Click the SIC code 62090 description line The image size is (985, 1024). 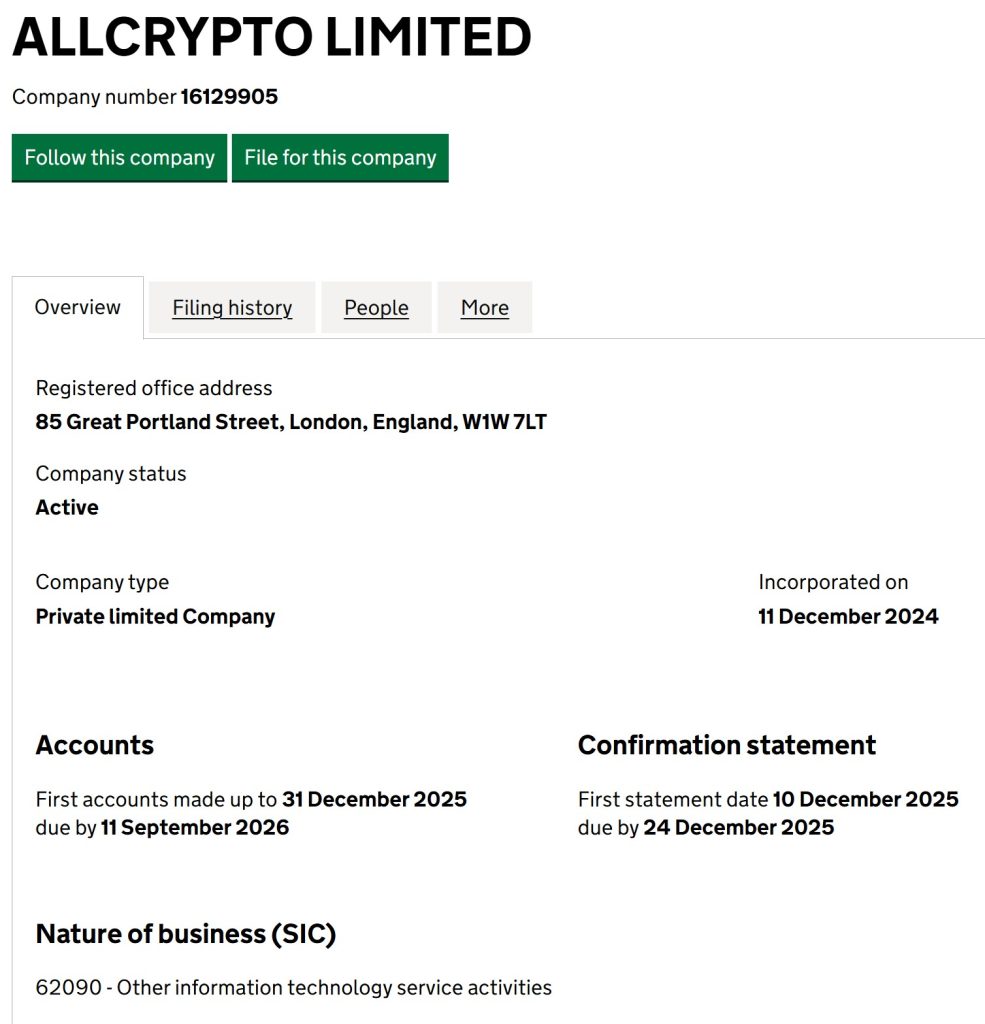[293, 987]
